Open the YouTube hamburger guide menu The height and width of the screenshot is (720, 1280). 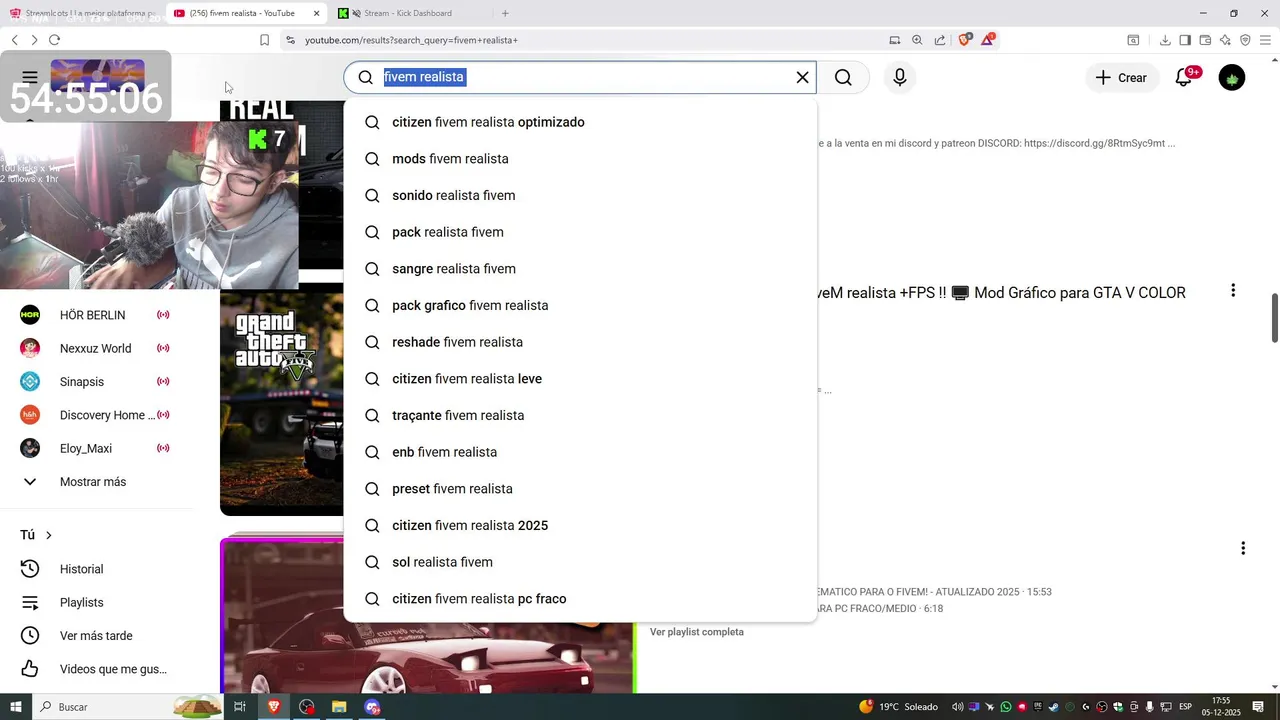coord(30,77)
